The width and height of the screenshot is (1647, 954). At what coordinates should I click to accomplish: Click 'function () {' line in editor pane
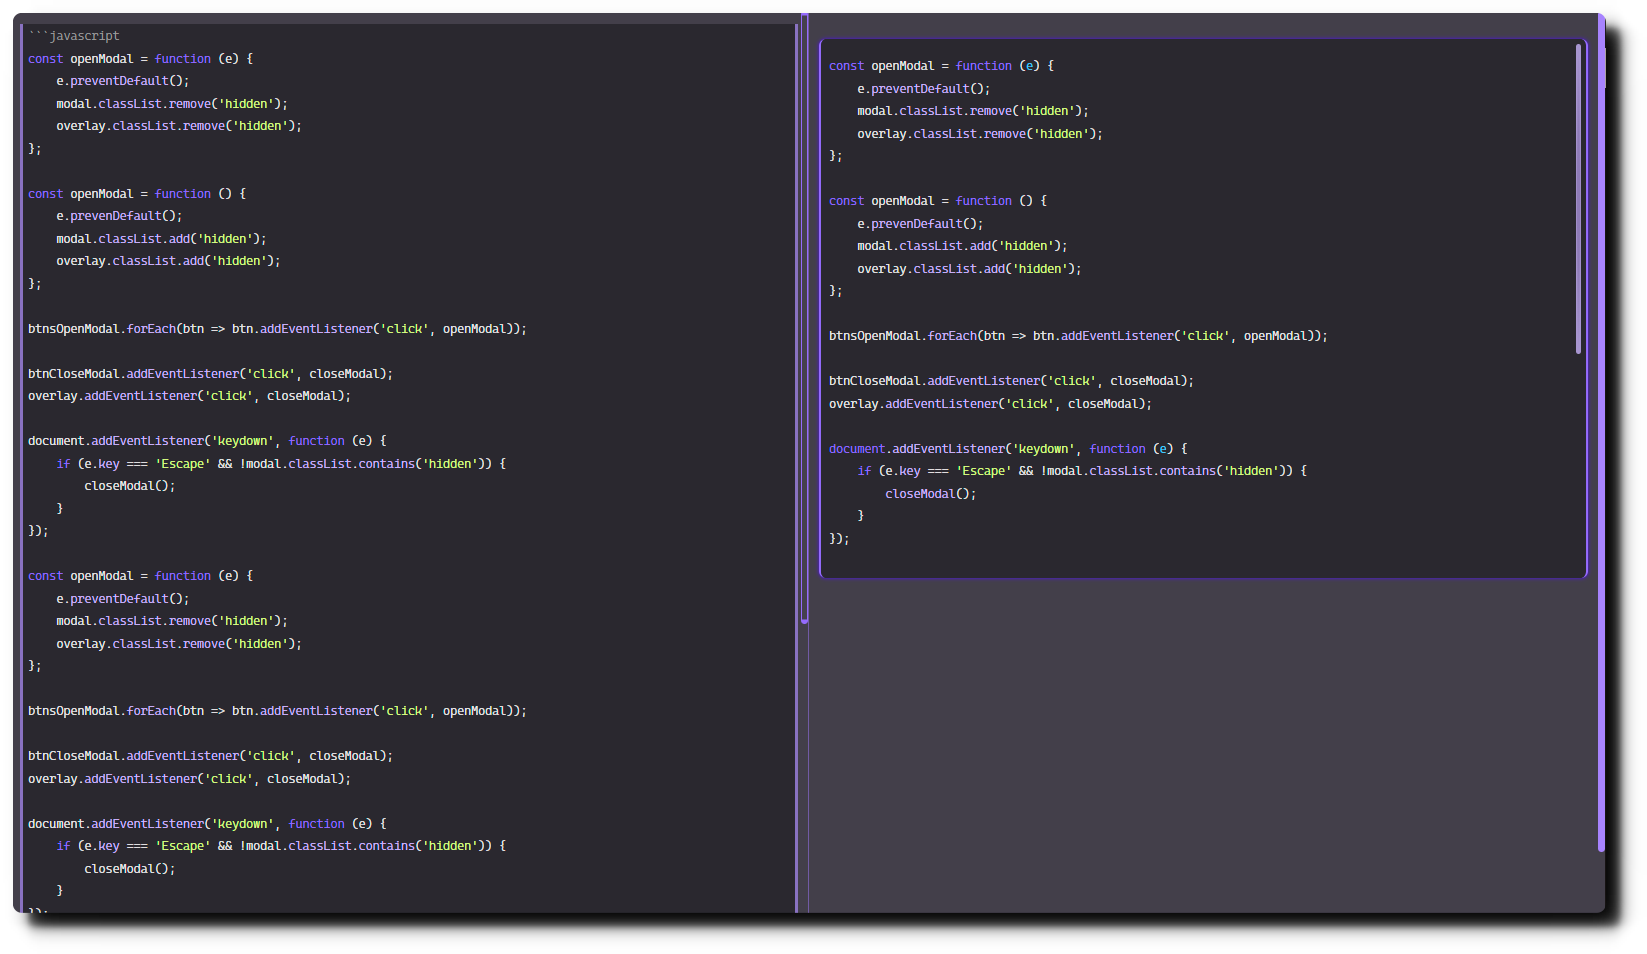tap(137, 194)
